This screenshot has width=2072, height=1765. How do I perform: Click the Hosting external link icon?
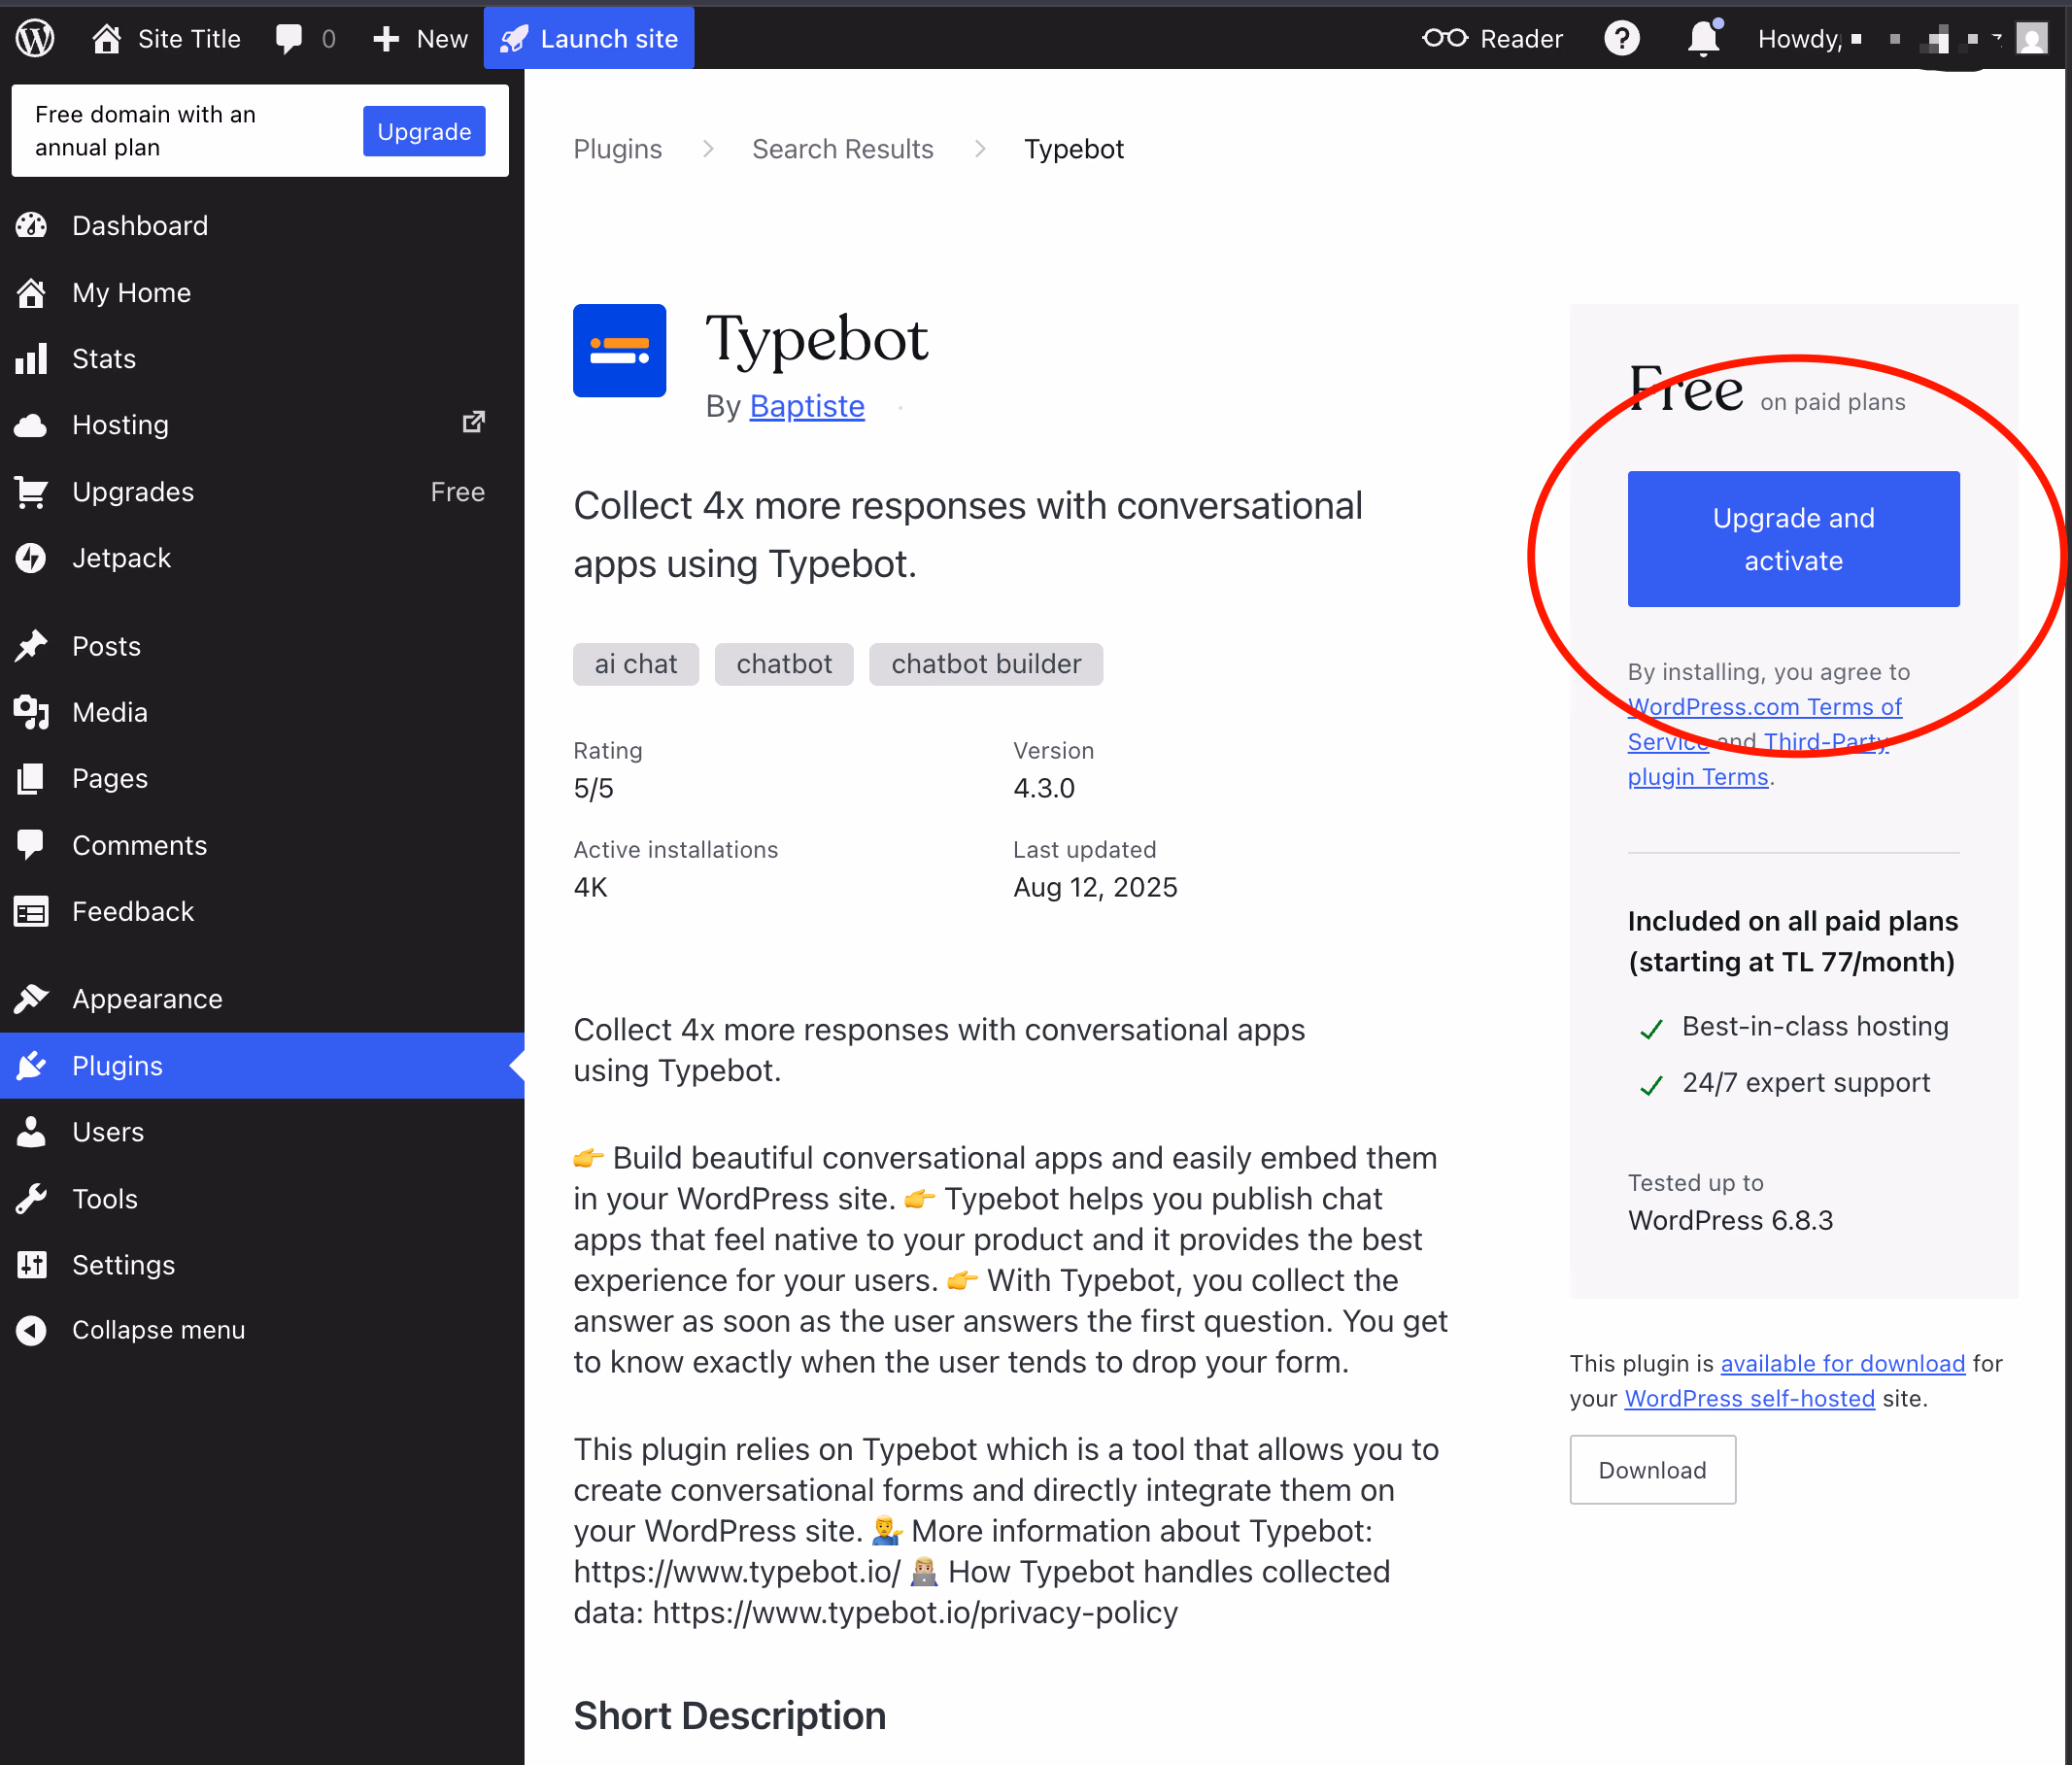tap(473, 423)
